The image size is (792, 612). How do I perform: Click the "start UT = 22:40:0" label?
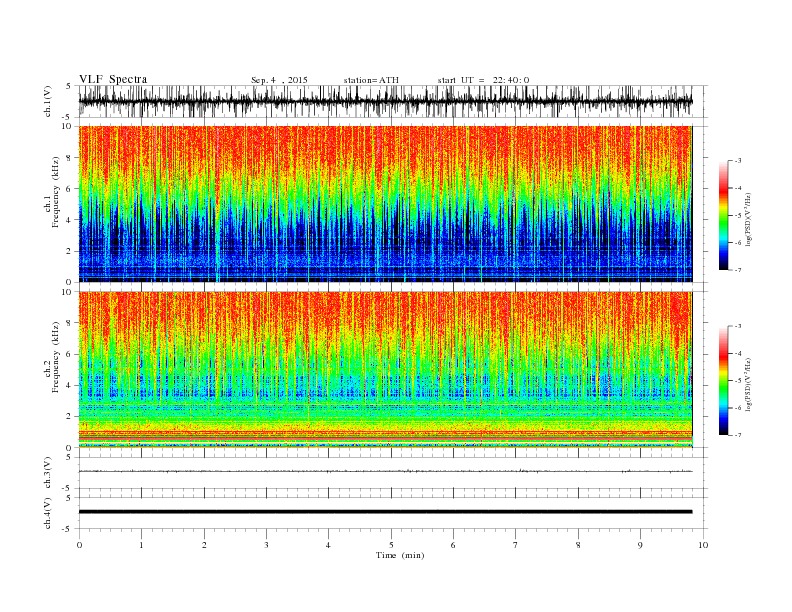click(483, 80)
